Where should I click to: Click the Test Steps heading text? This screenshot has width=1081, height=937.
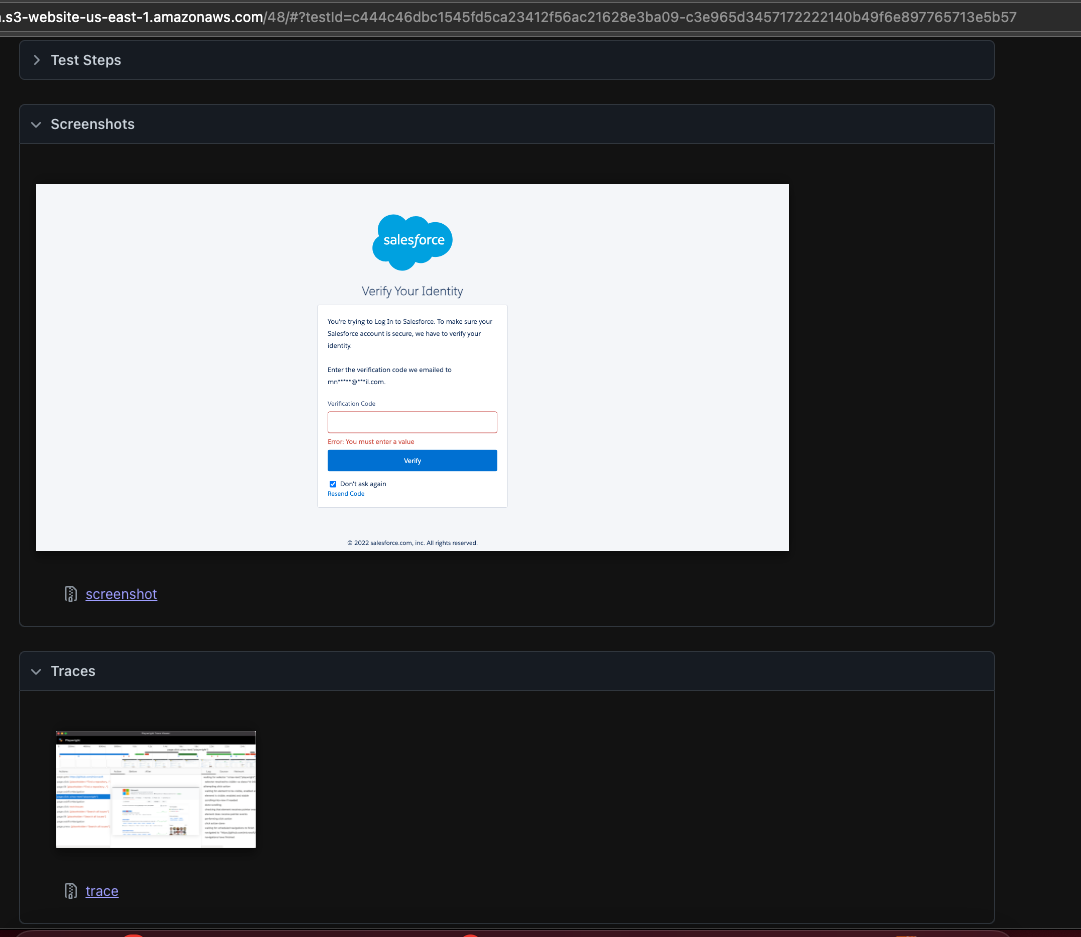86,61
